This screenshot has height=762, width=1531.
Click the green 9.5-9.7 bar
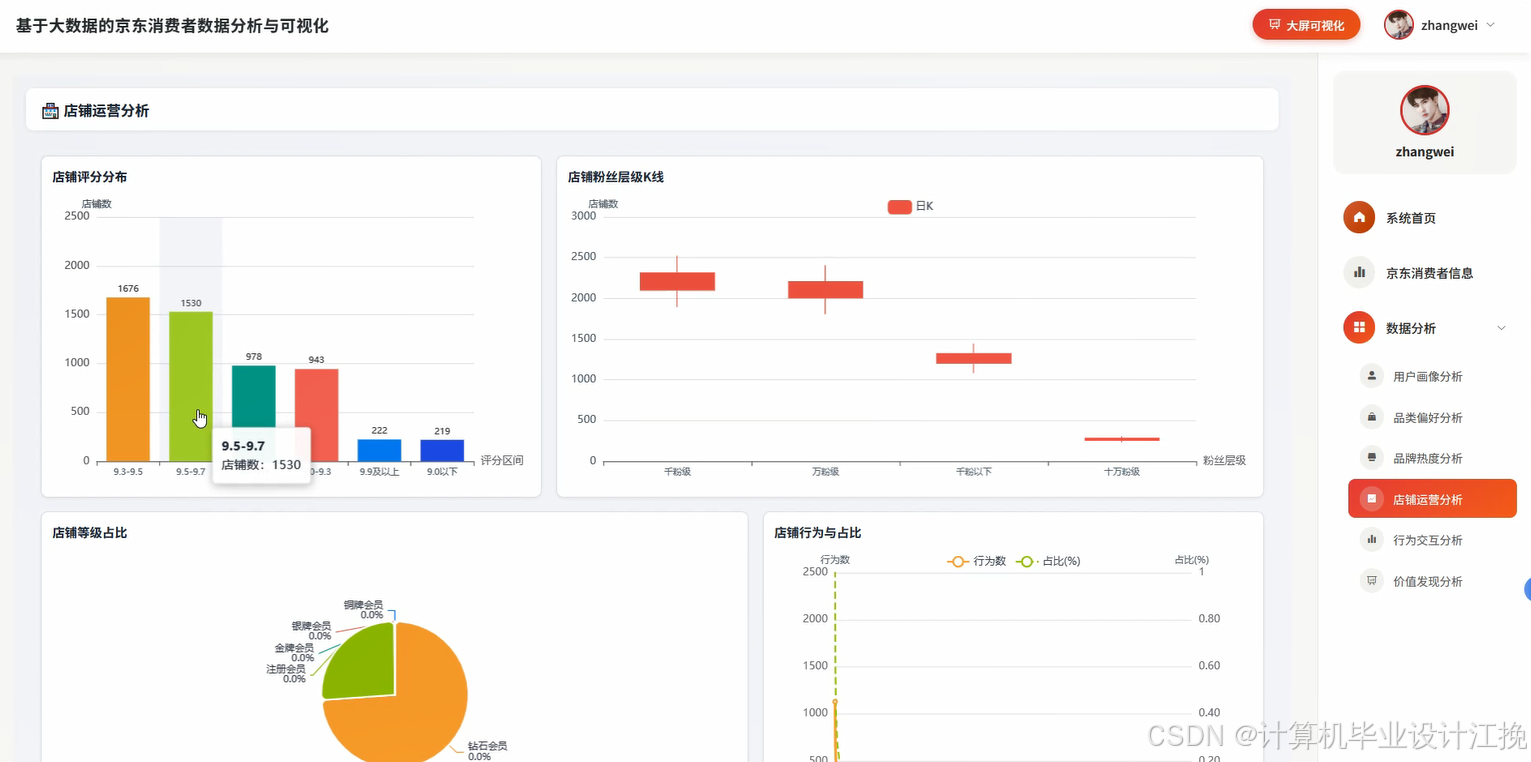click(191, 386)
